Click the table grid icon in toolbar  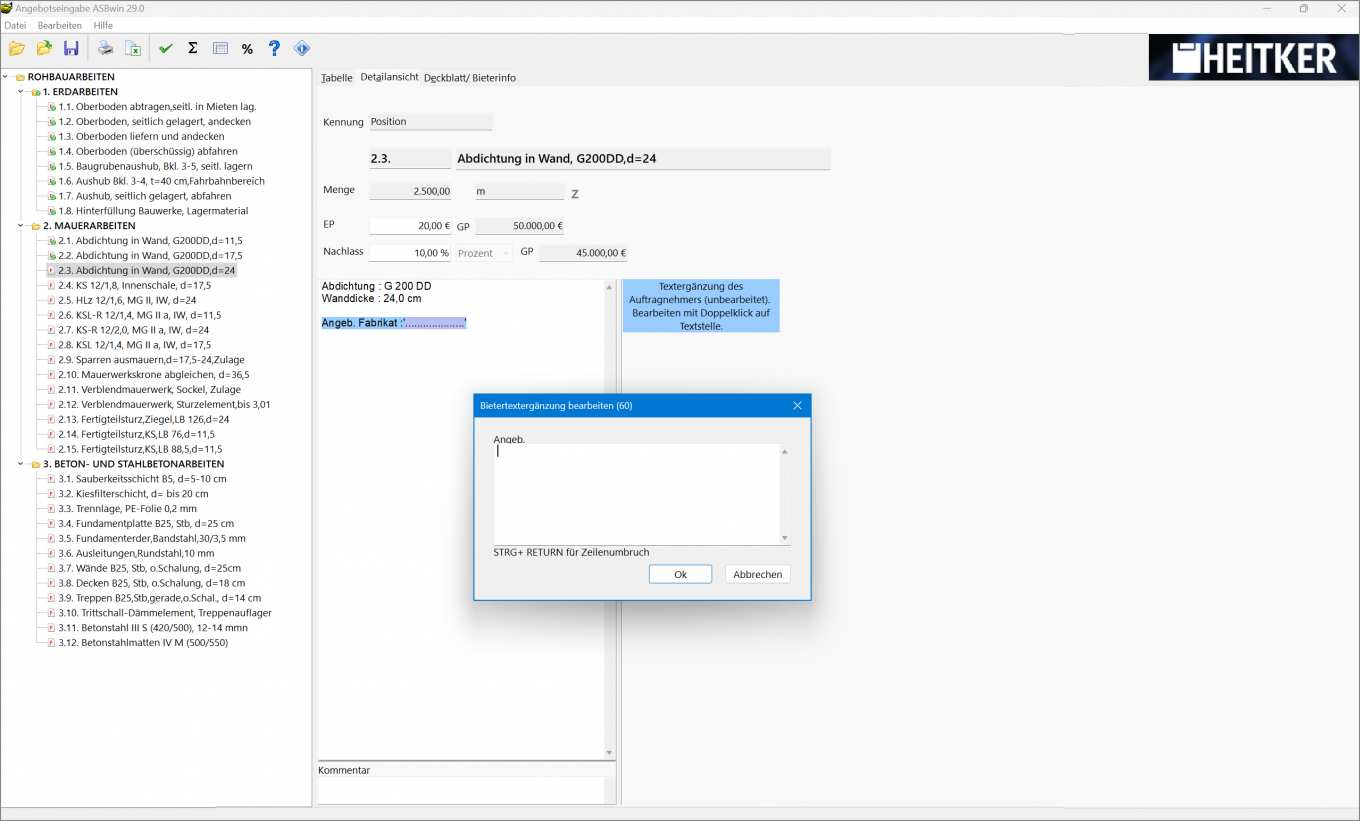219,47
